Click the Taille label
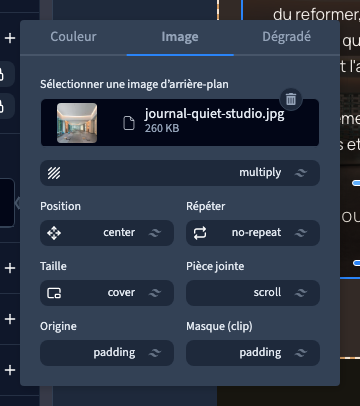 [53, 266]
